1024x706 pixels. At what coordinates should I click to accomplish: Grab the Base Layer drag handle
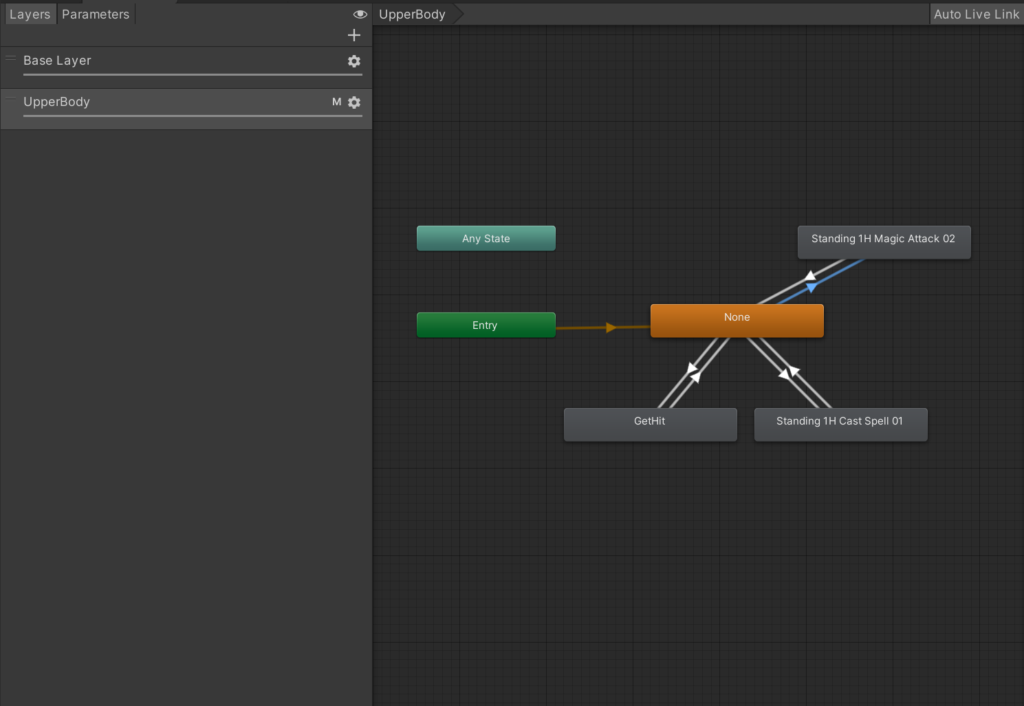pos(10,59)
